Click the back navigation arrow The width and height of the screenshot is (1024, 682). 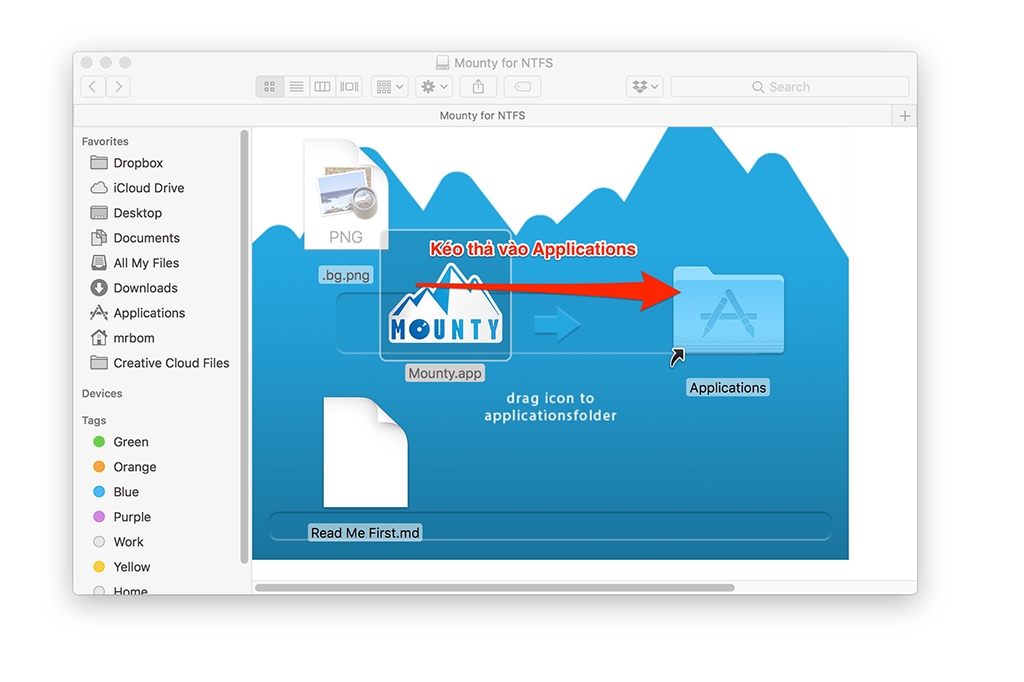92,86
